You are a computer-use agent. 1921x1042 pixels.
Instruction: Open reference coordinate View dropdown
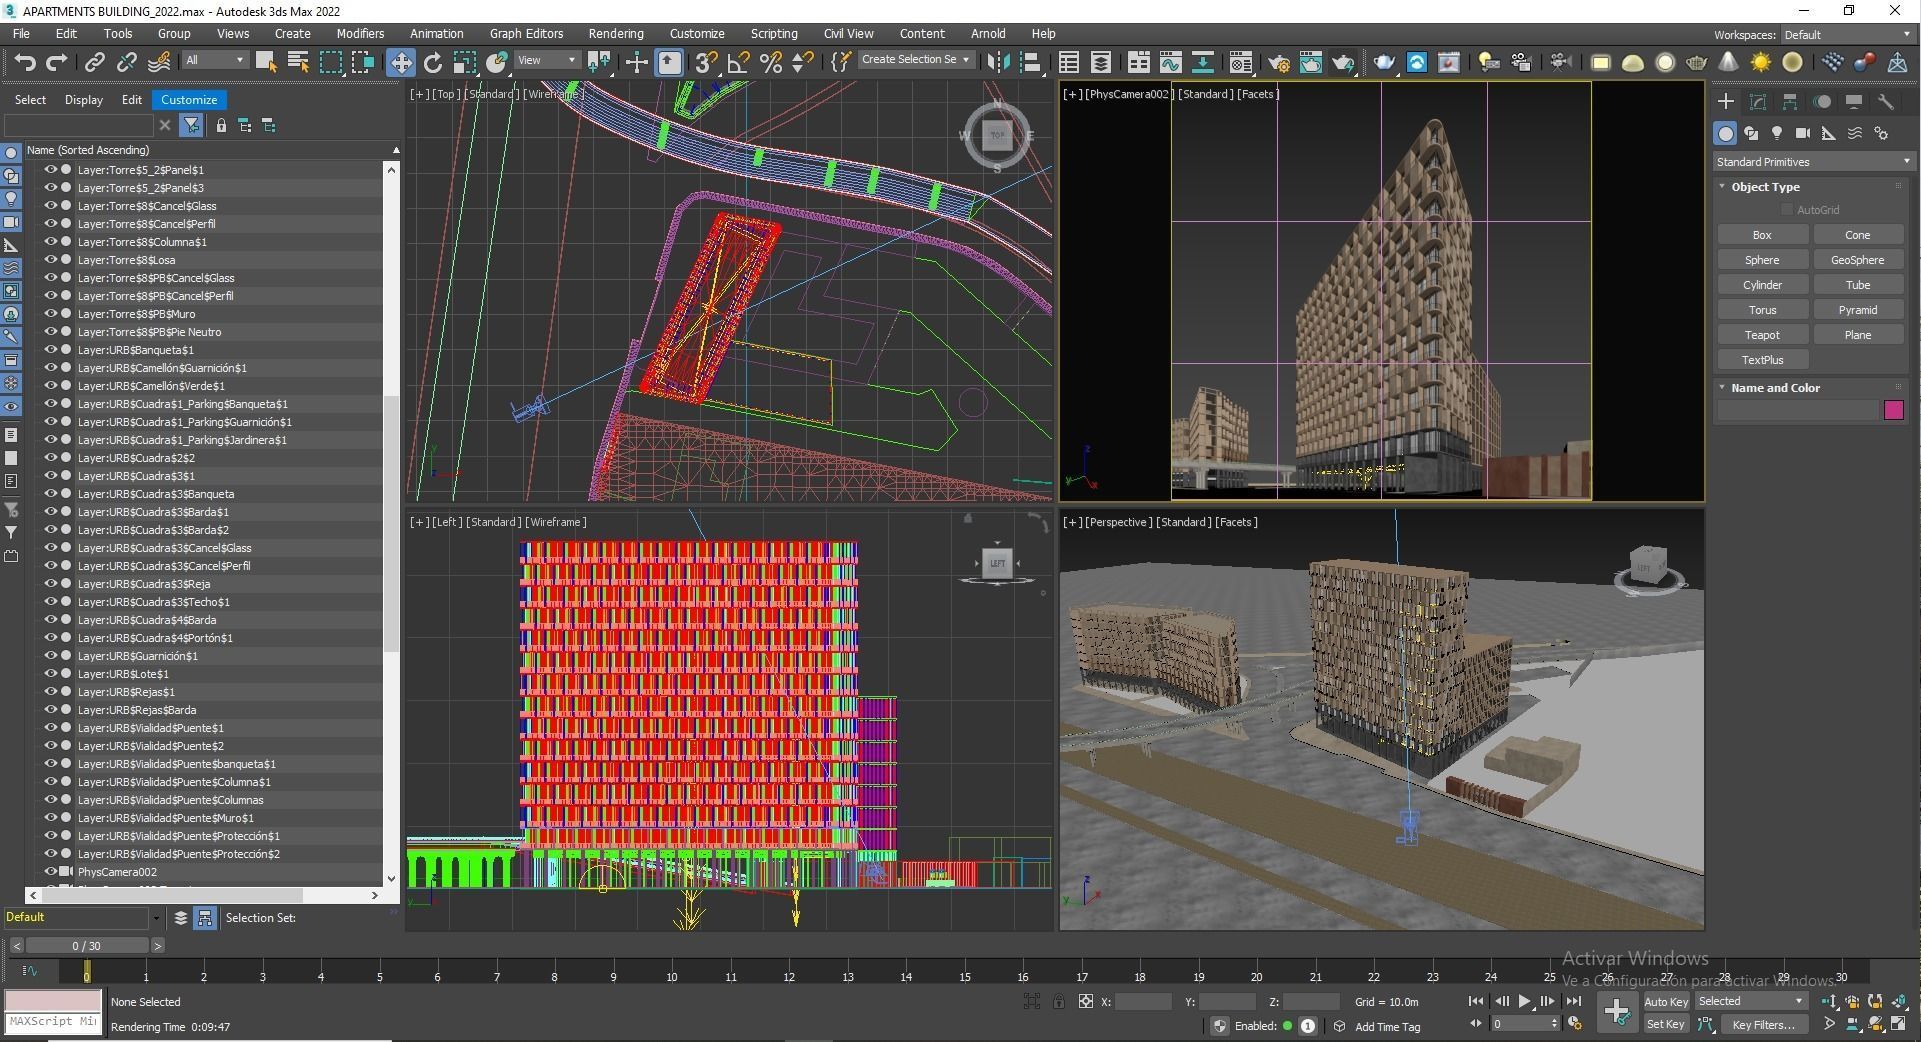tap(546, 60)
